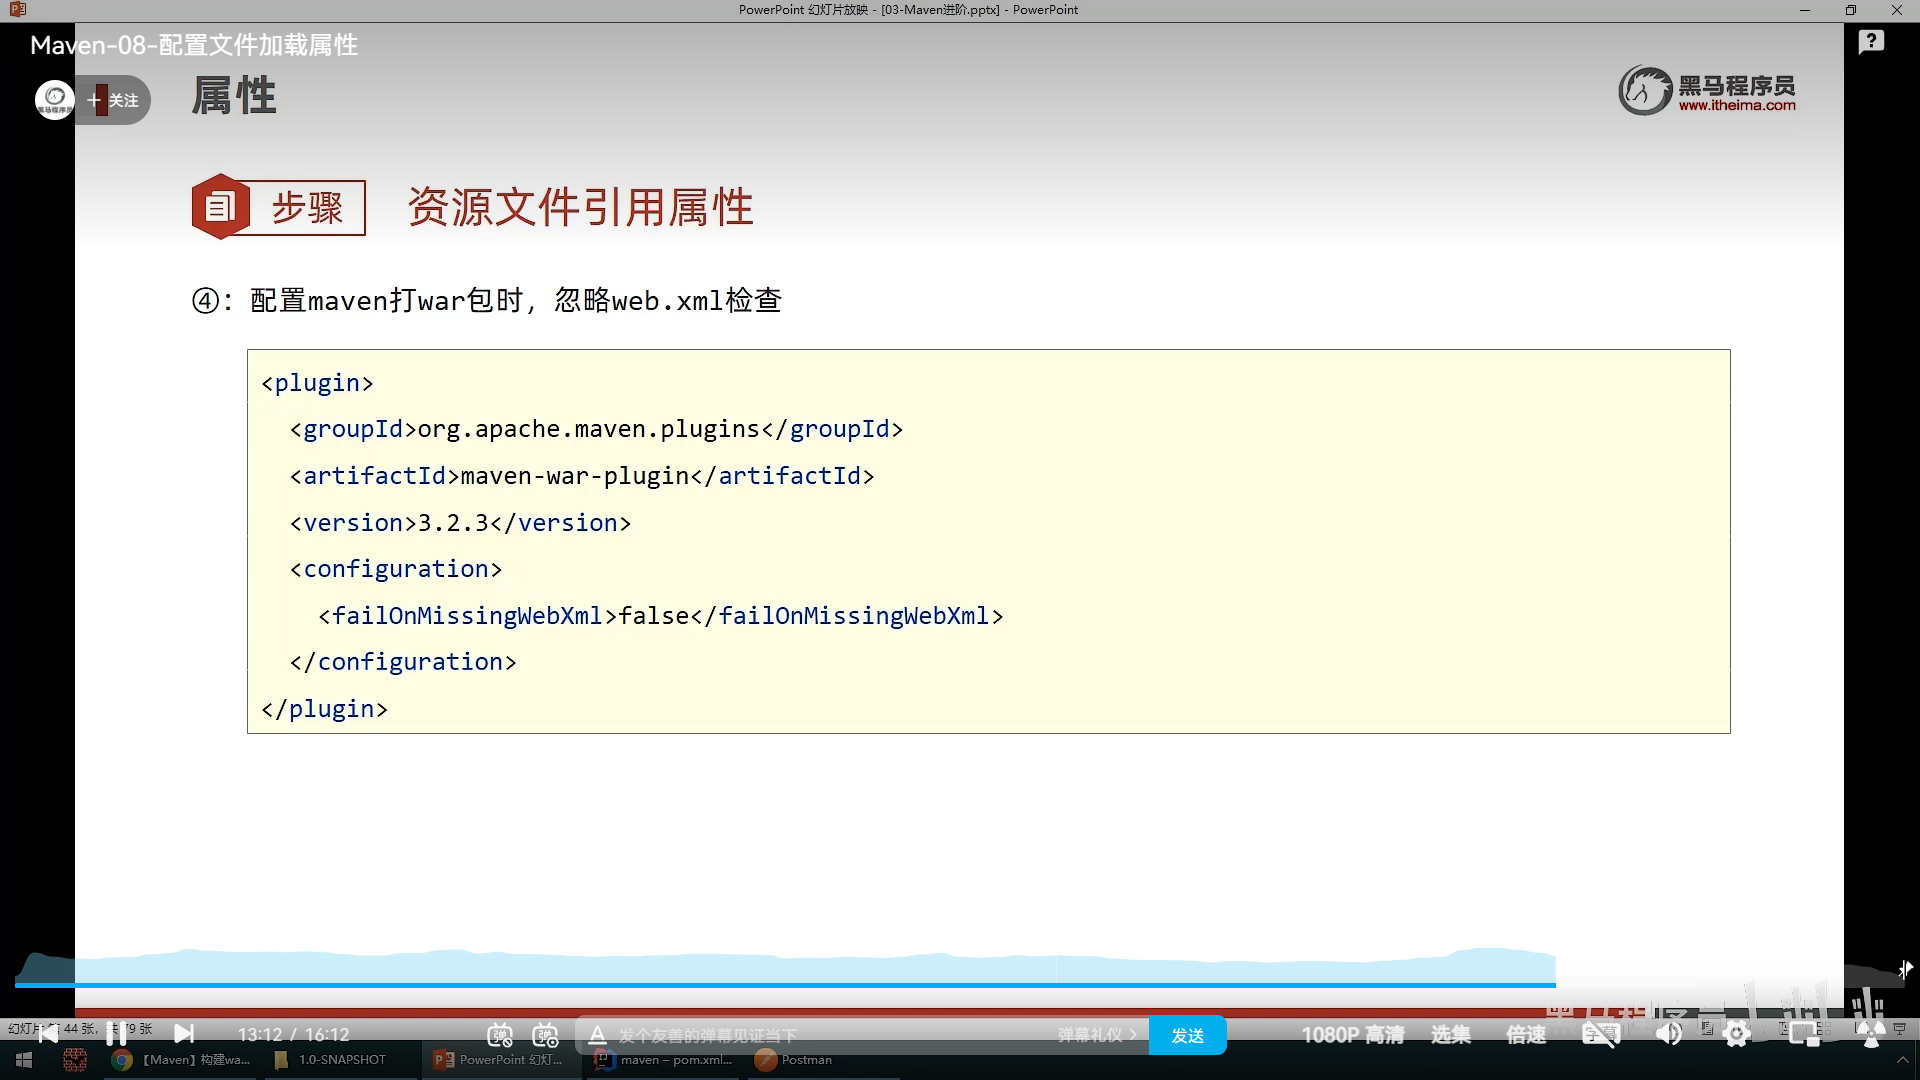Expand the 弹幕礼仪 etiquette link
This screenshot has width=1920, height=1080.
coord(1097,1035)
